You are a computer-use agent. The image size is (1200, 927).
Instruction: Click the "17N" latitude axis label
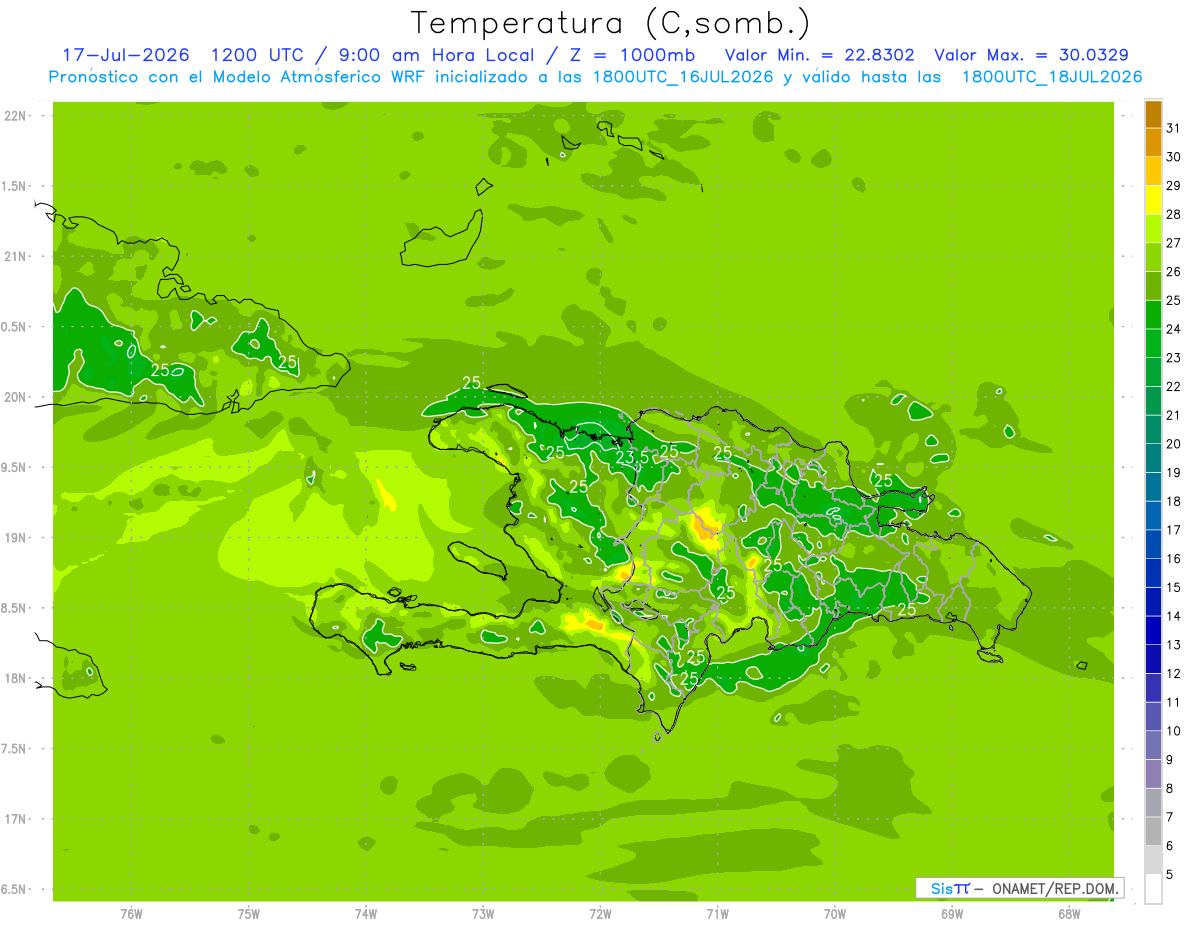tap(16, 819)
